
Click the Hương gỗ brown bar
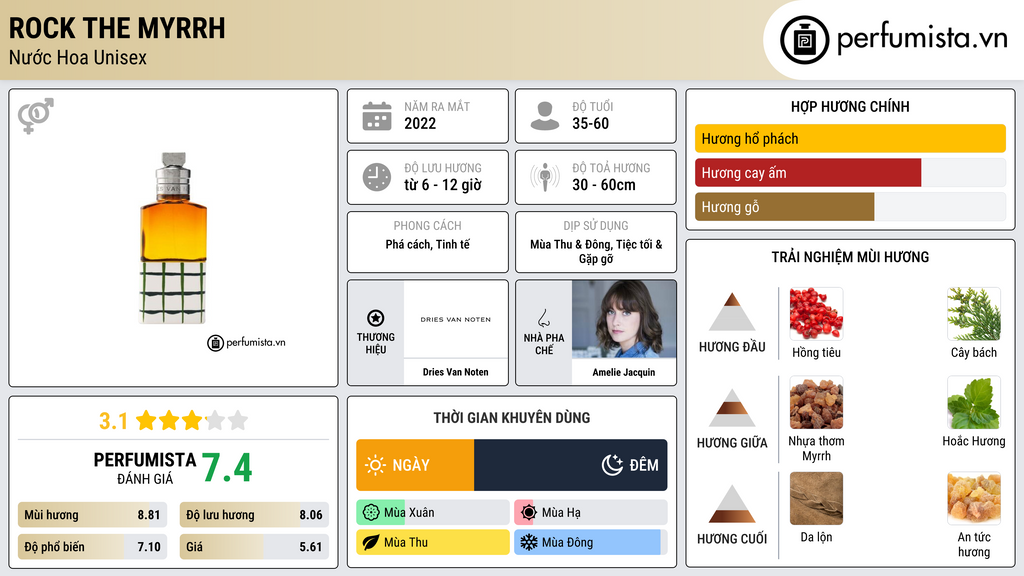tap(784, 207)
